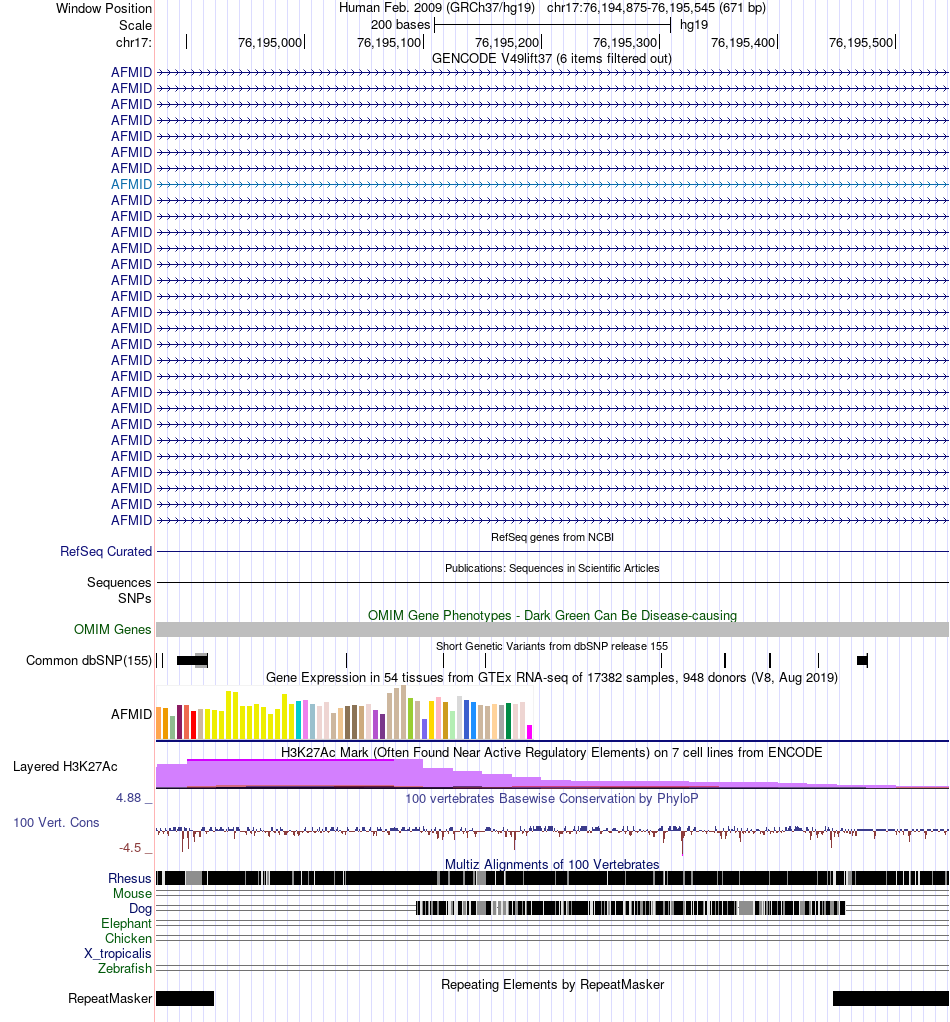
Task: Click the 100 Vert. Cons label
Action: (x=56, y=823)
